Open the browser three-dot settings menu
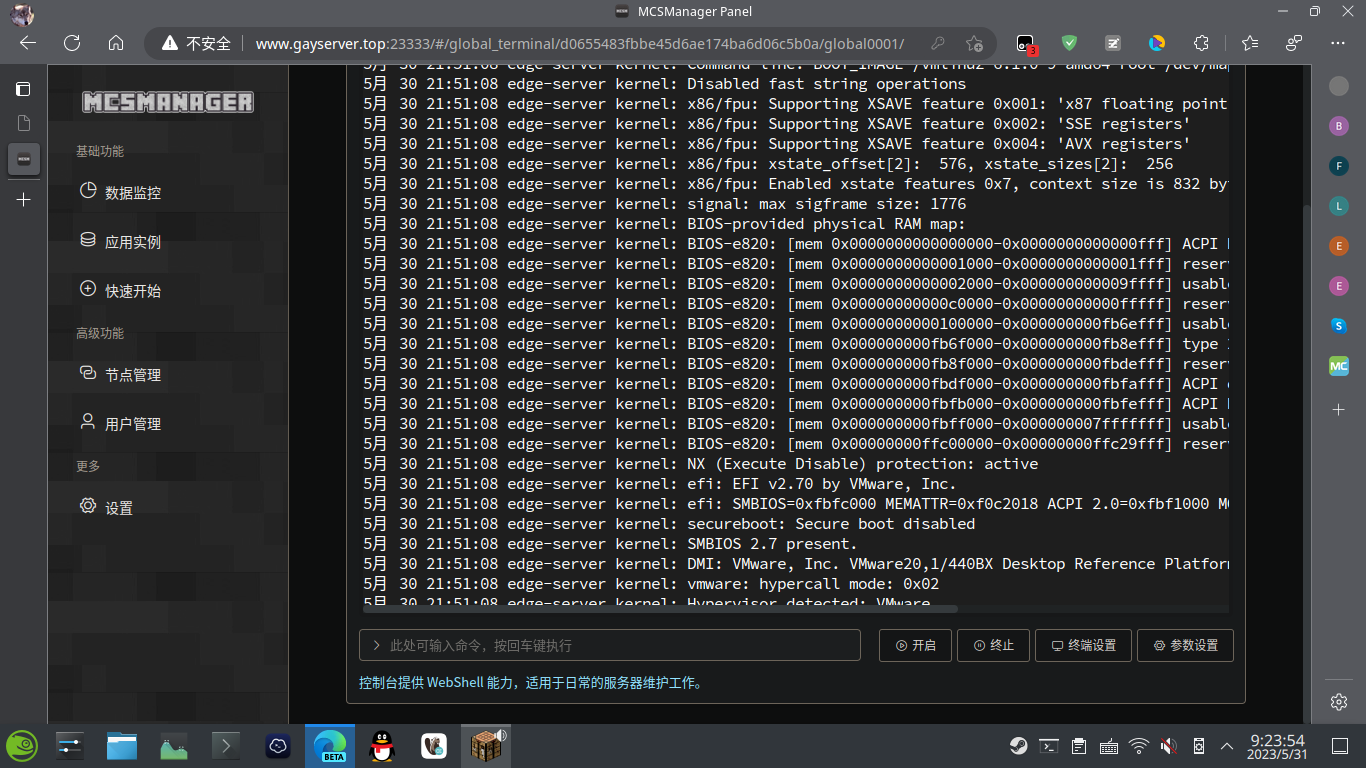Image resolution: width=1366 pixels, height=768 pixels. [1340, 43]
